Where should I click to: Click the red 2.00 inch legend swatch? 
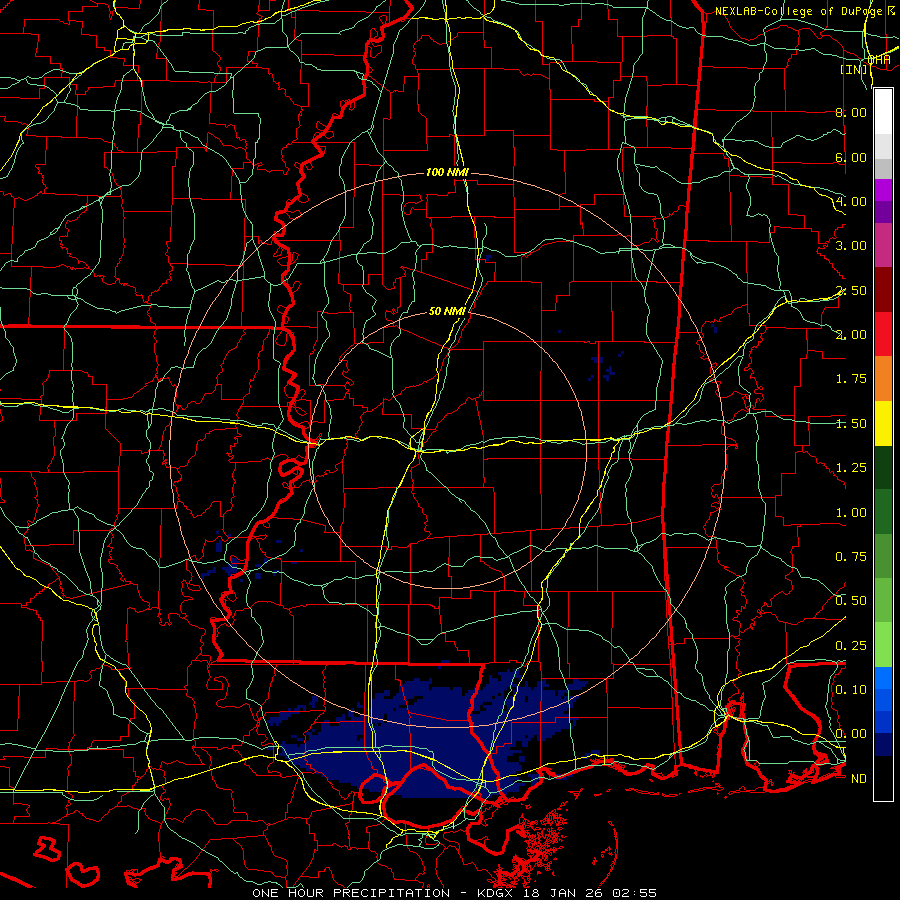click(883, 334)
